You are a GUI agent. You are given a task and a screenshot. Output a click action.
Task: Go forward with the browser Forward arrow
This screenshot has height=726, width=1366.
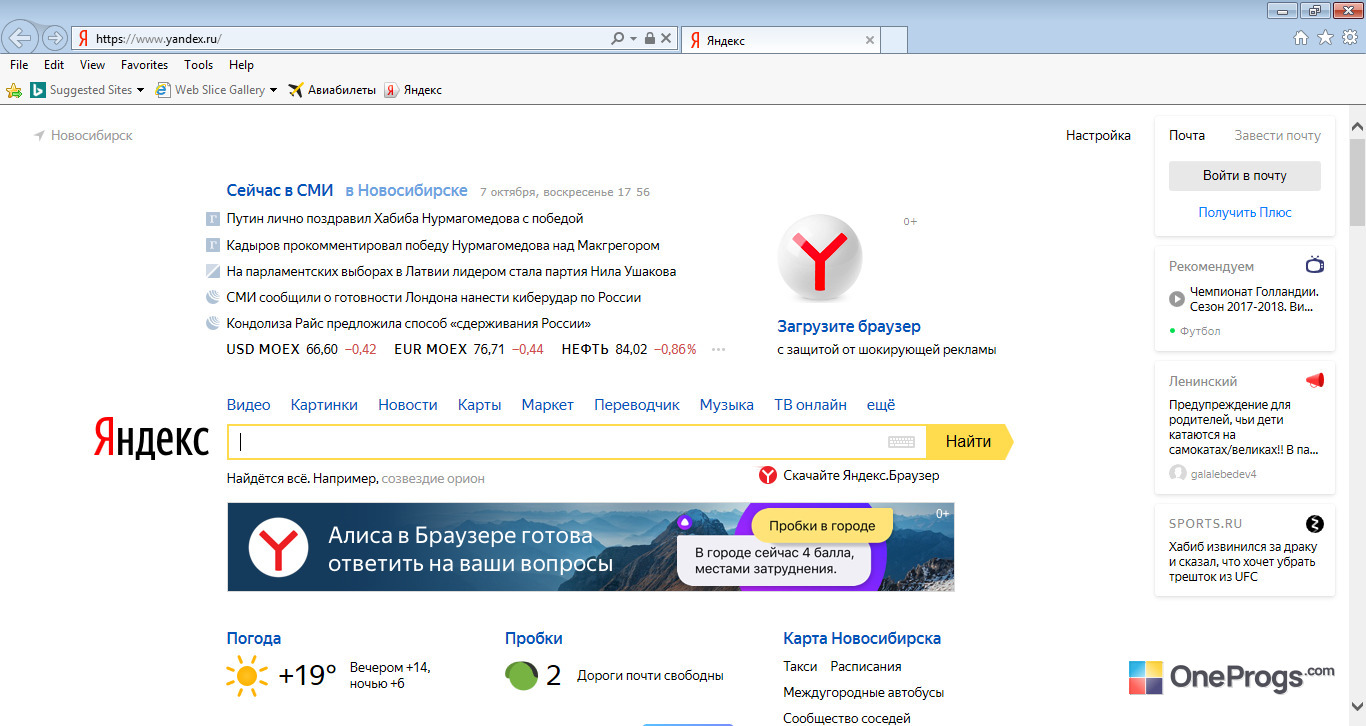click(x=54, y=38)
